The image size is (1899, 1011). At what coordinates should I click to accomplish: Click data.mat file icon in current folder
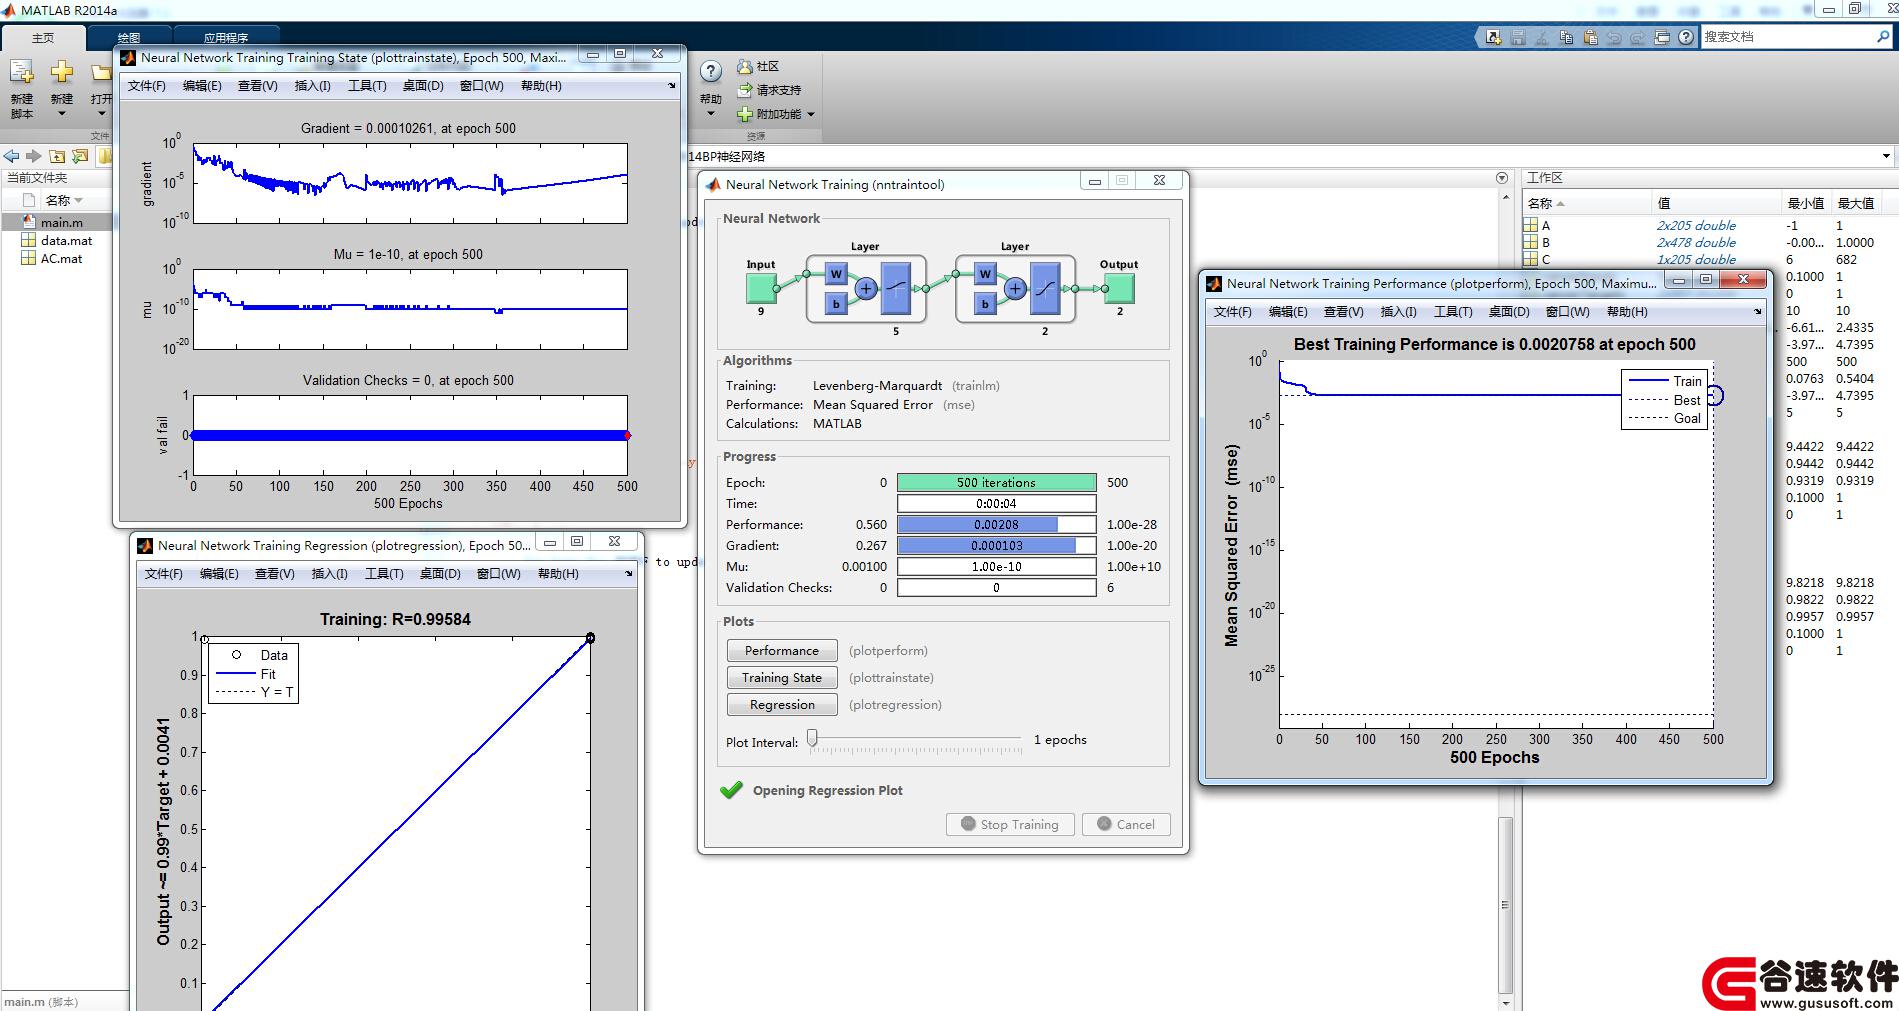28,240
